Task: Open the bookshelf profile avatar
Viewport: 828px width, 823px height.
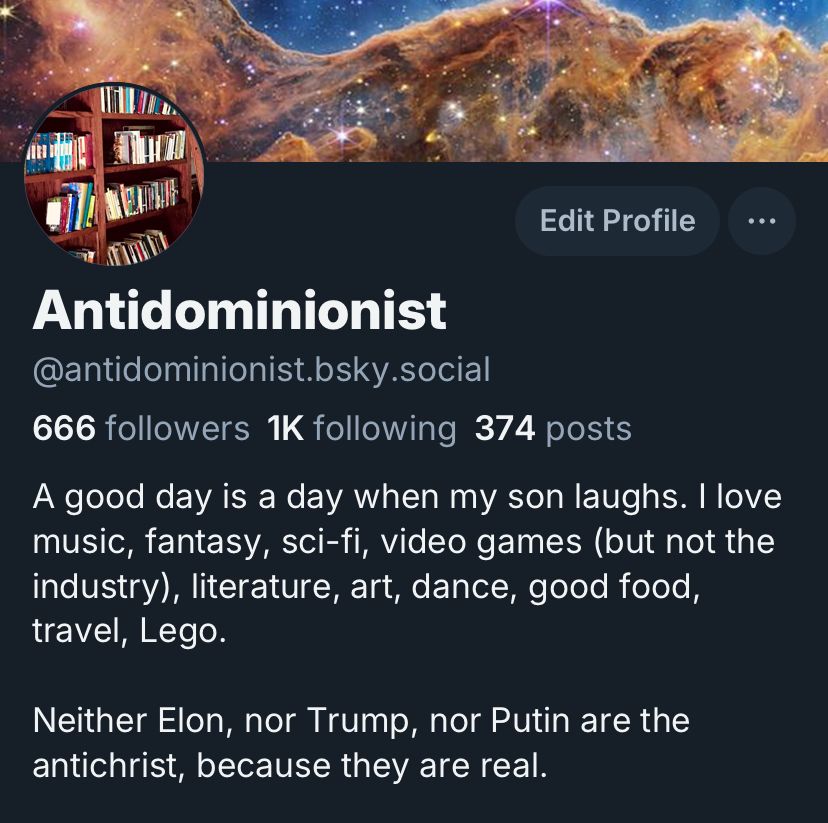Action: 115,174
